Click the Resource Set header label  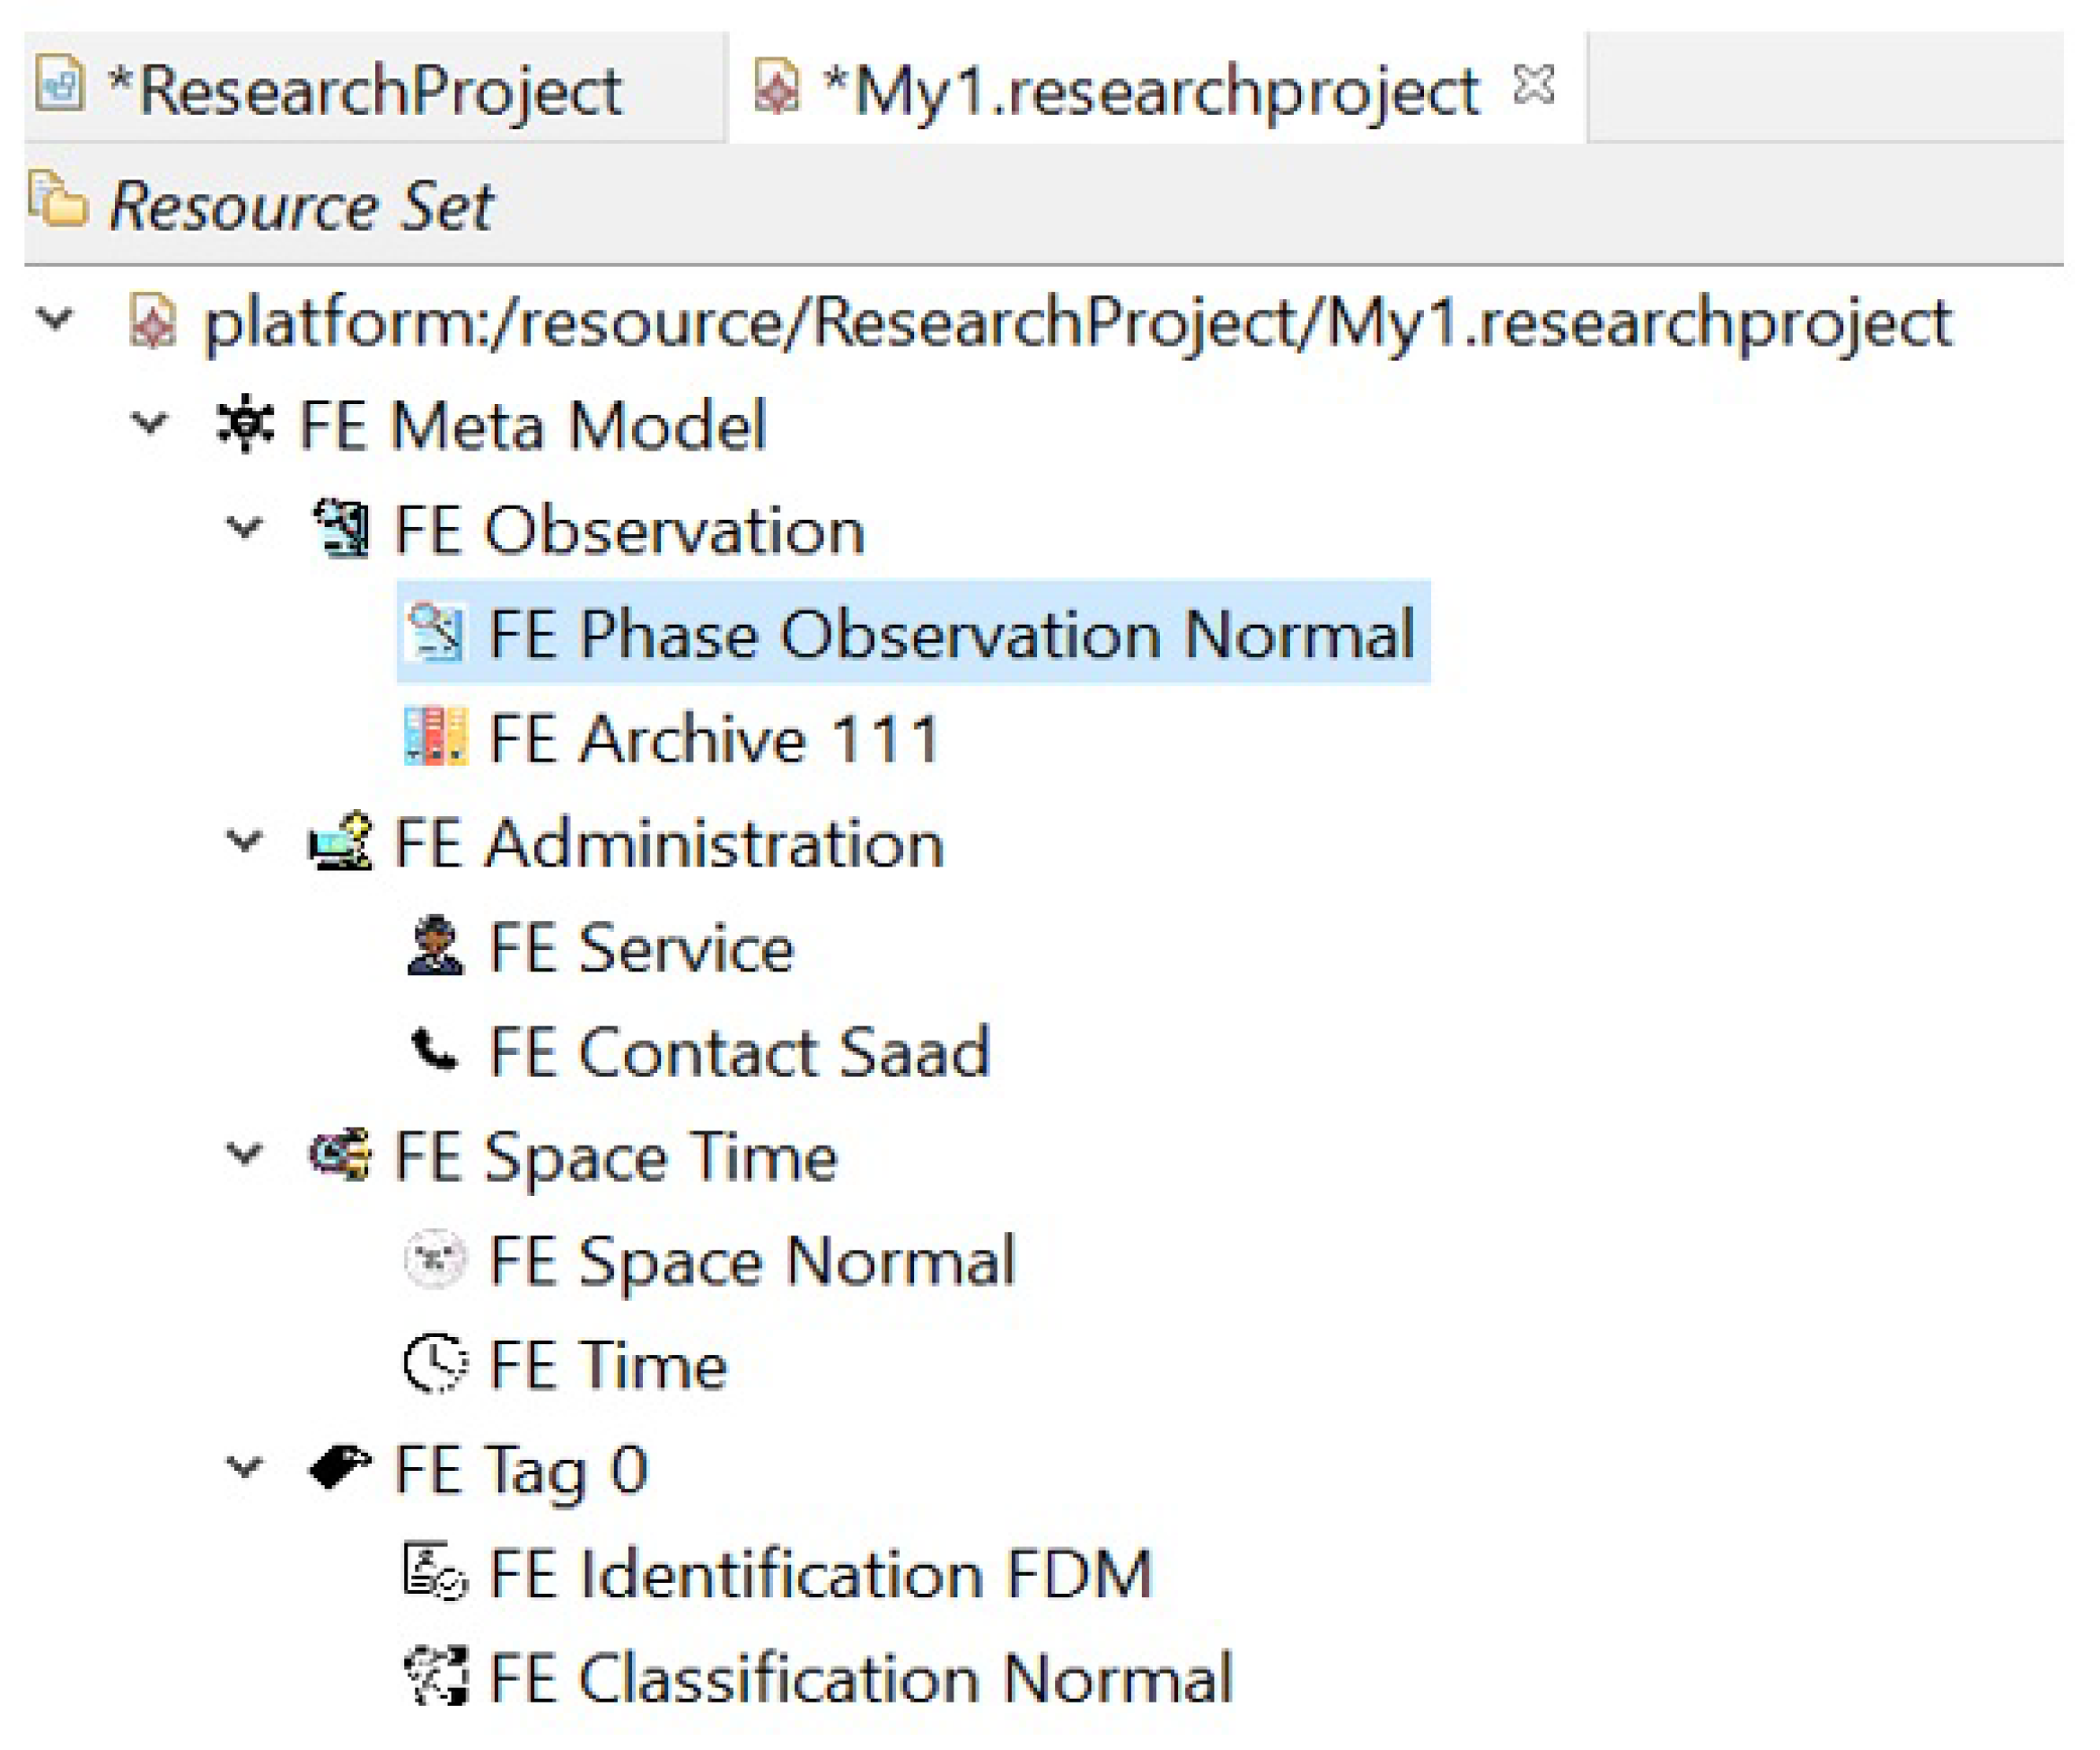coord(300,205)
